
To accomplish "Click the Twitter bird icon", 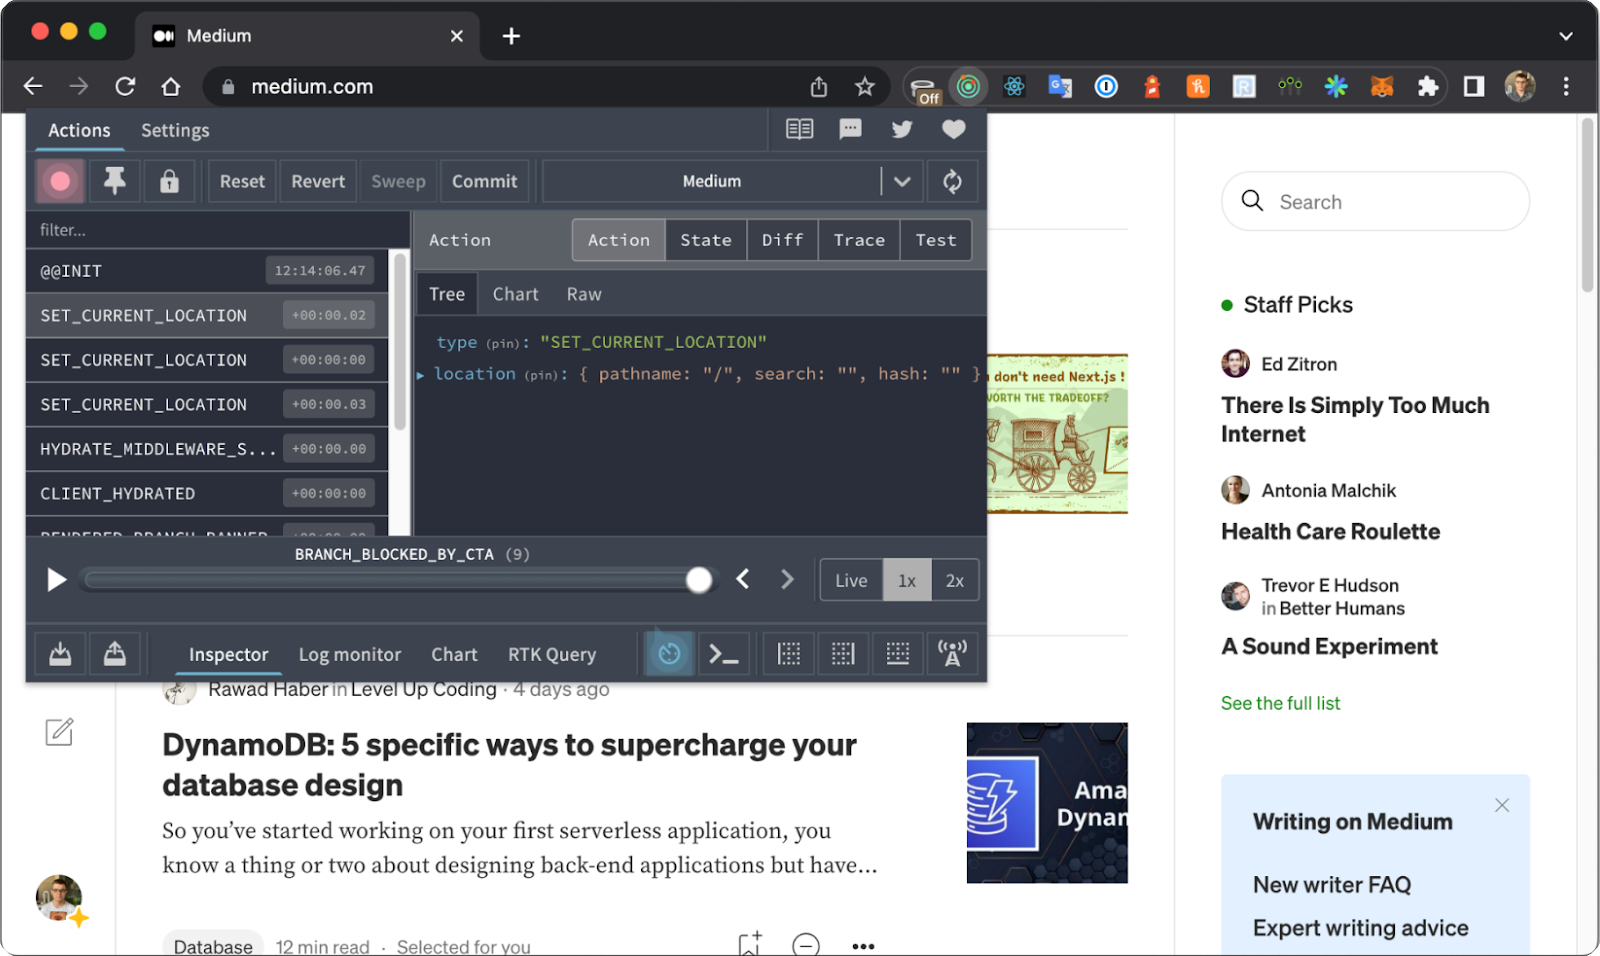I will tap(901, 129).
